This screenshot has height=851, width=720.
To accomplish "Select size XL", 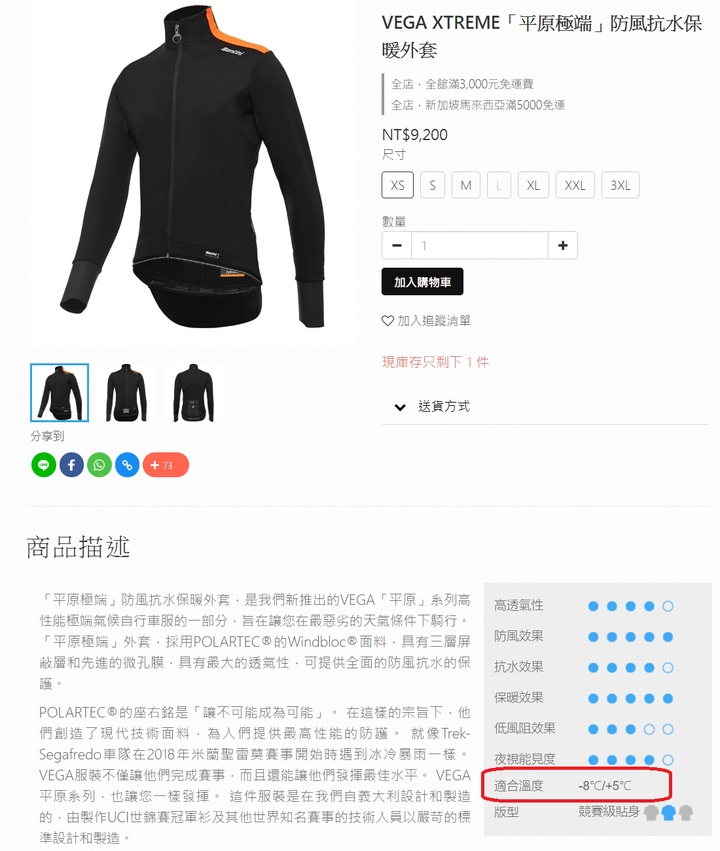I will tap(533, 185).
